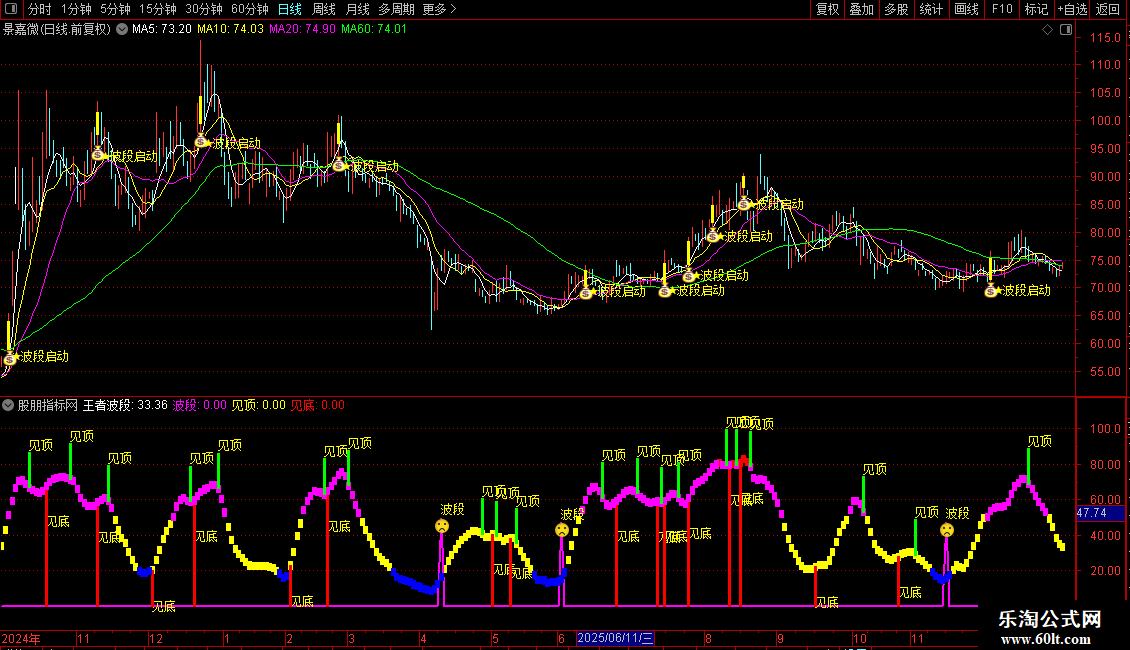Image resolution: width=1130 pixels, height=650 pixels.
Task: Expand the 更多 periods menu
Action: click(439, 9)
